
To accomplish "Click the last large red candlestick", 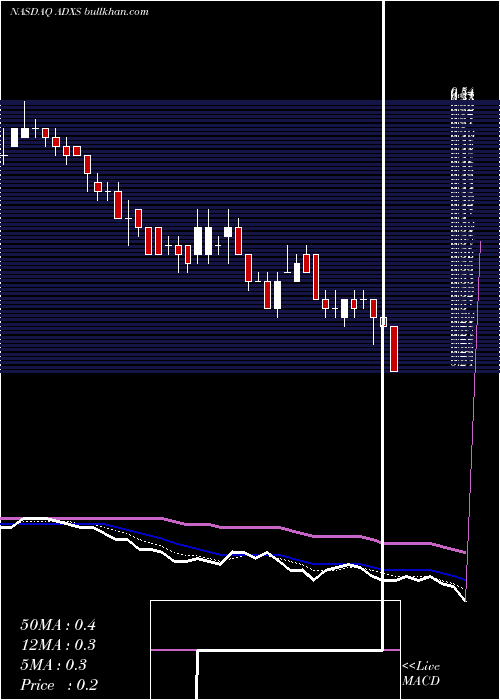I will tap(394, 349).
